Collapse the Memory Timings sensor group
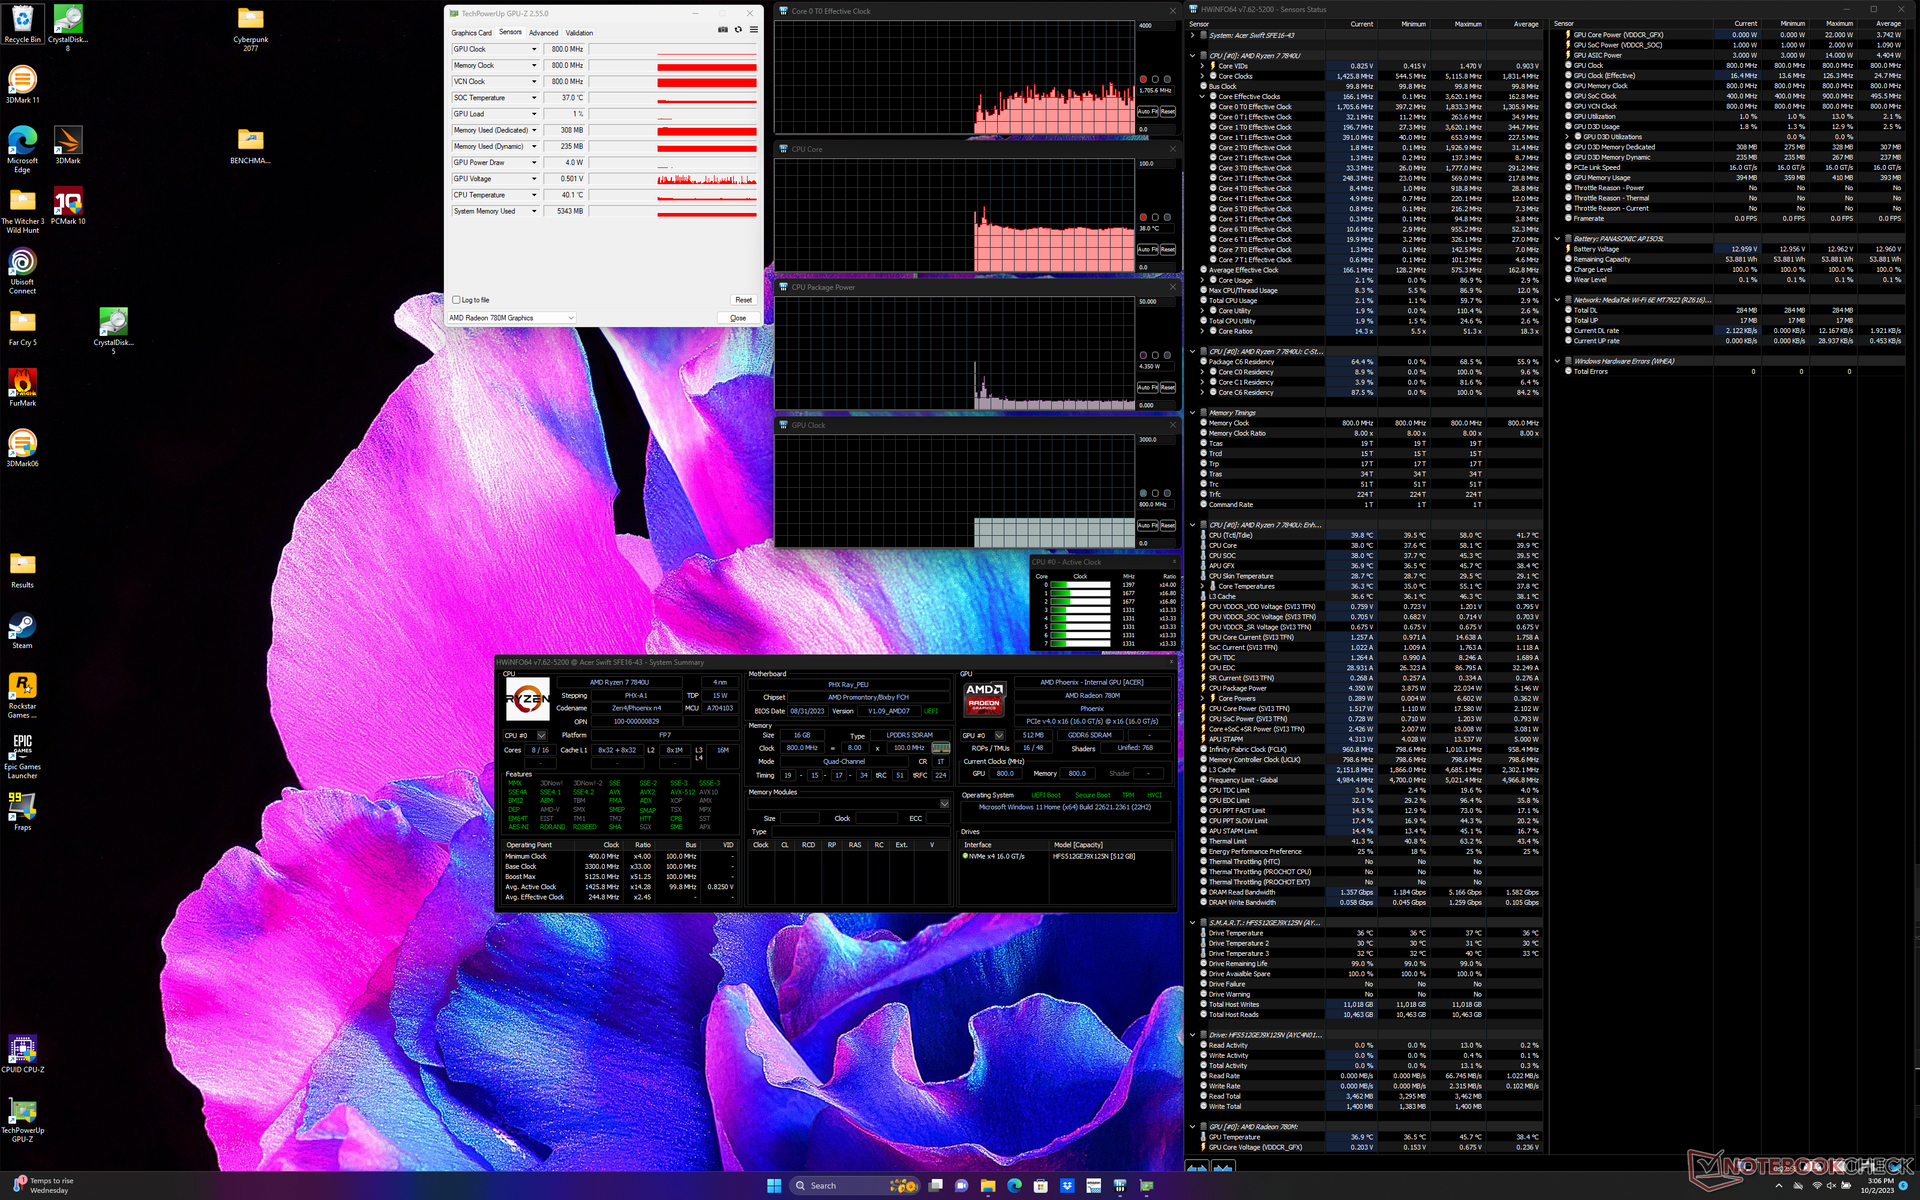The image size is (1920, 1200). pos(1192,413)
